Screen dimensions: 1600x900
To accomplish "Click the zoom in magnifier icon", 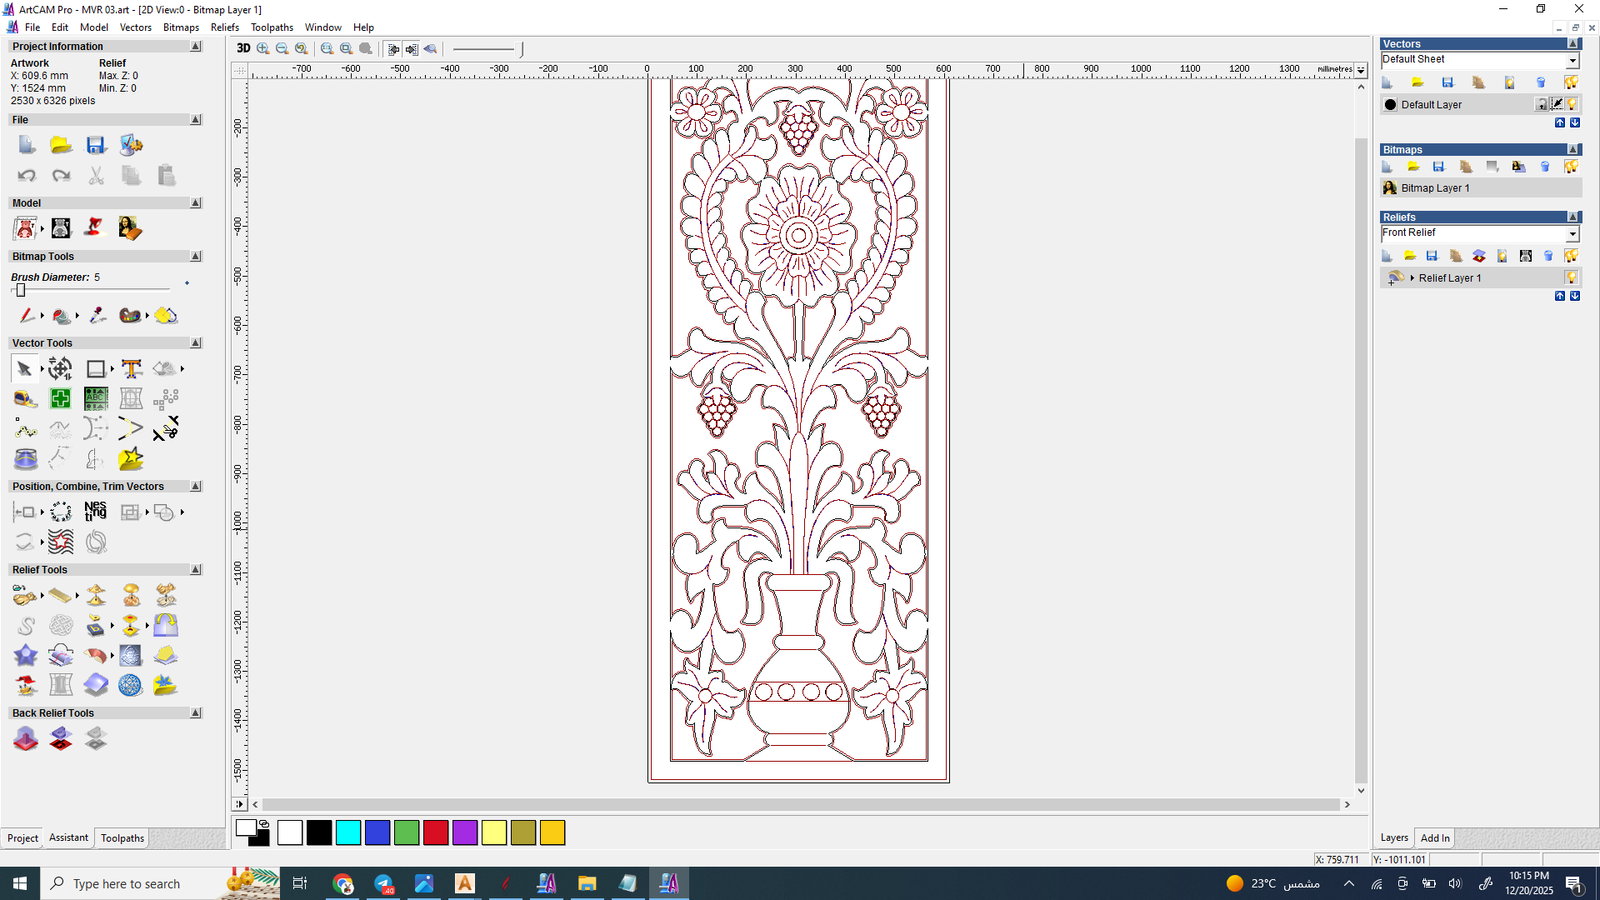I will 263,48.
